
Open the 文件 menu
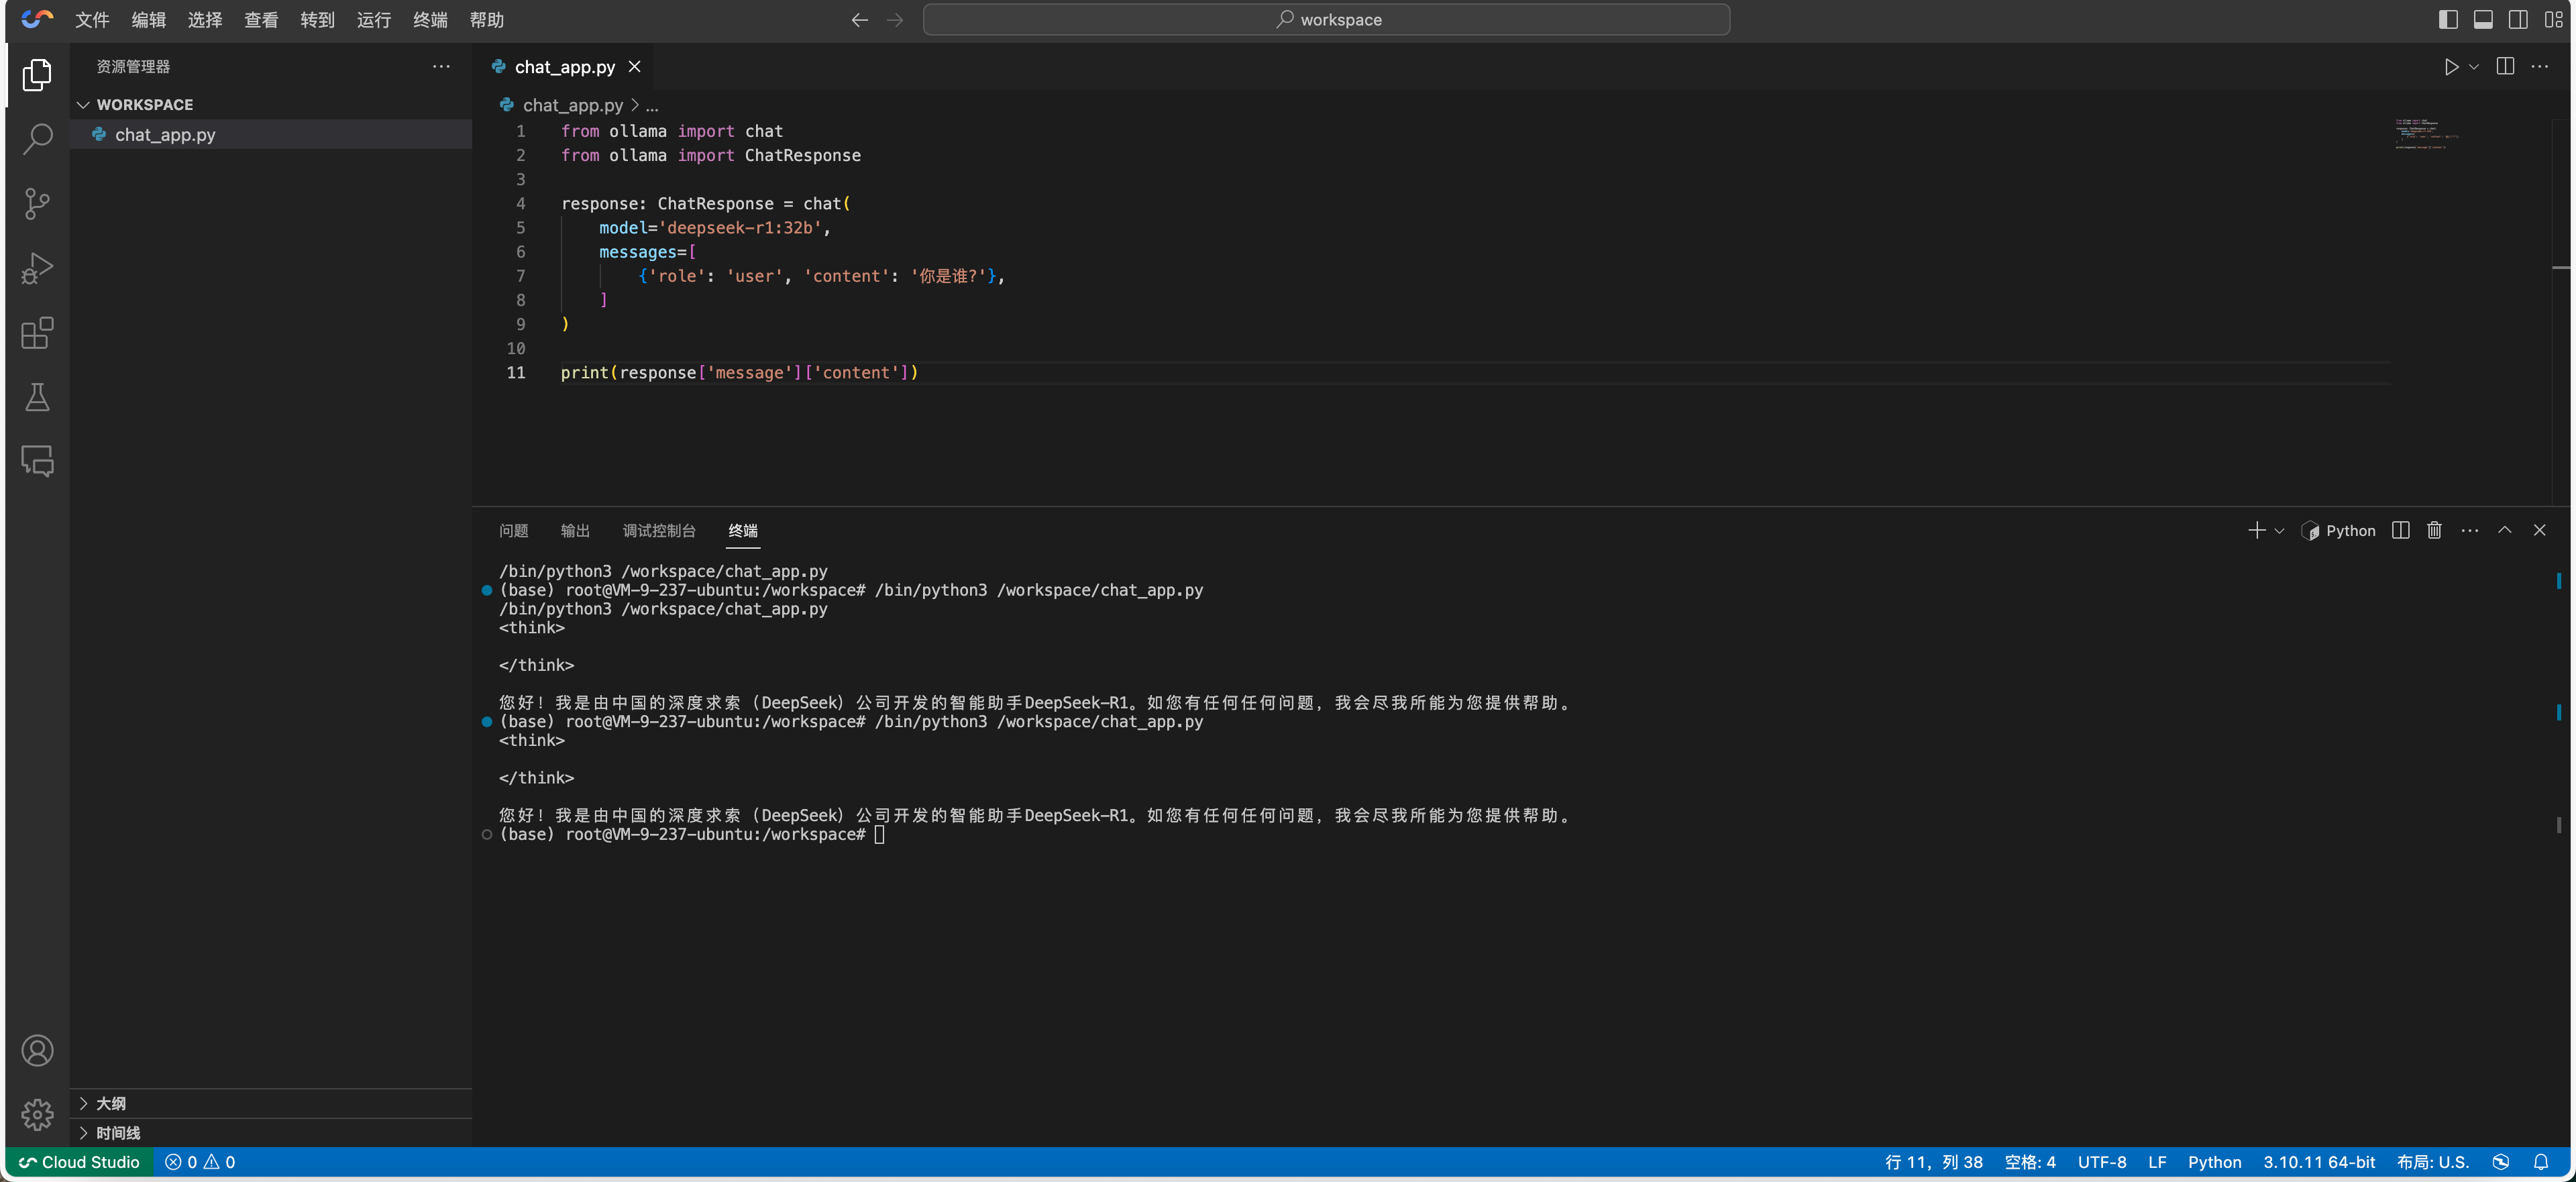(x=92, y=20)
